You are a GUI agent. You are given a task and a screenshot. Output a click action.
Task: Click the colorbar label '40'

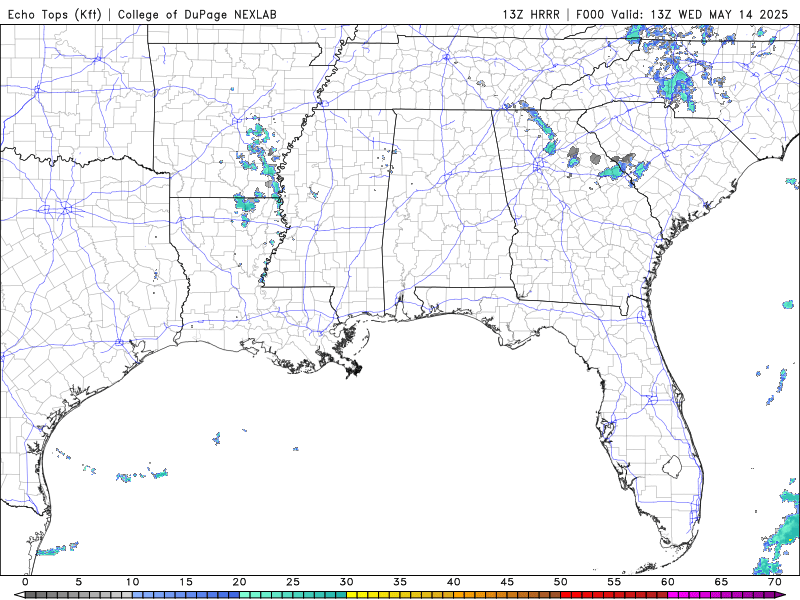click(x=454, y=582)
